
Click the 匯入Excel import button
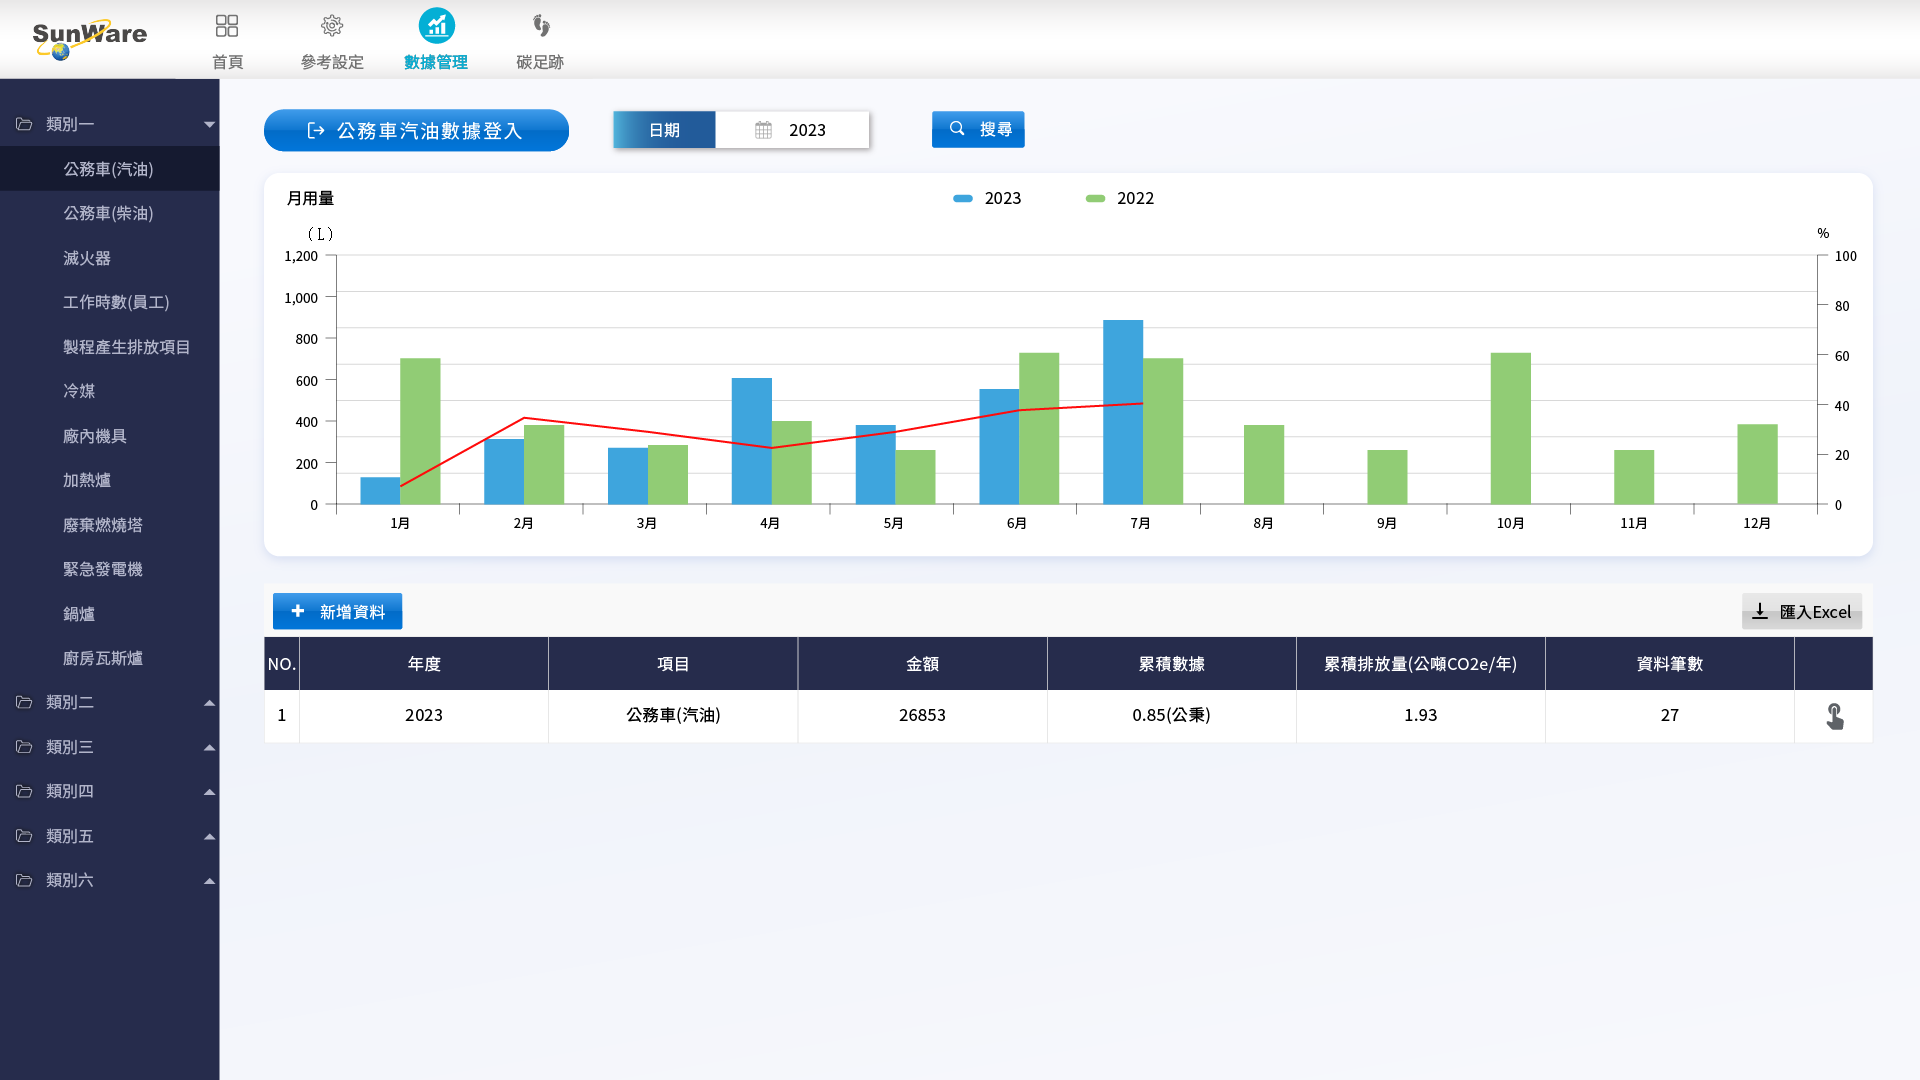click(1801, 612)
